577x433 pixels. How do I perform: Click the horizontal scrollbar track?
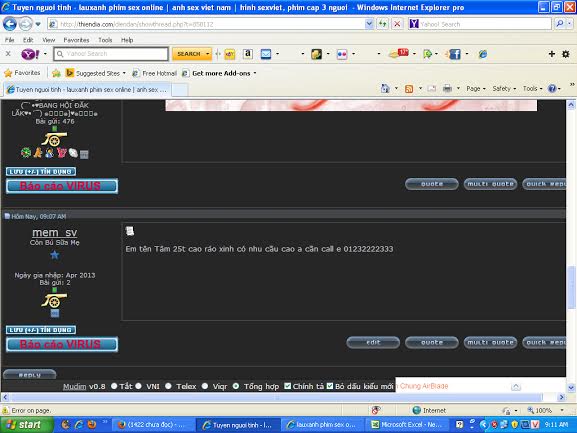(x=276, y=397)
